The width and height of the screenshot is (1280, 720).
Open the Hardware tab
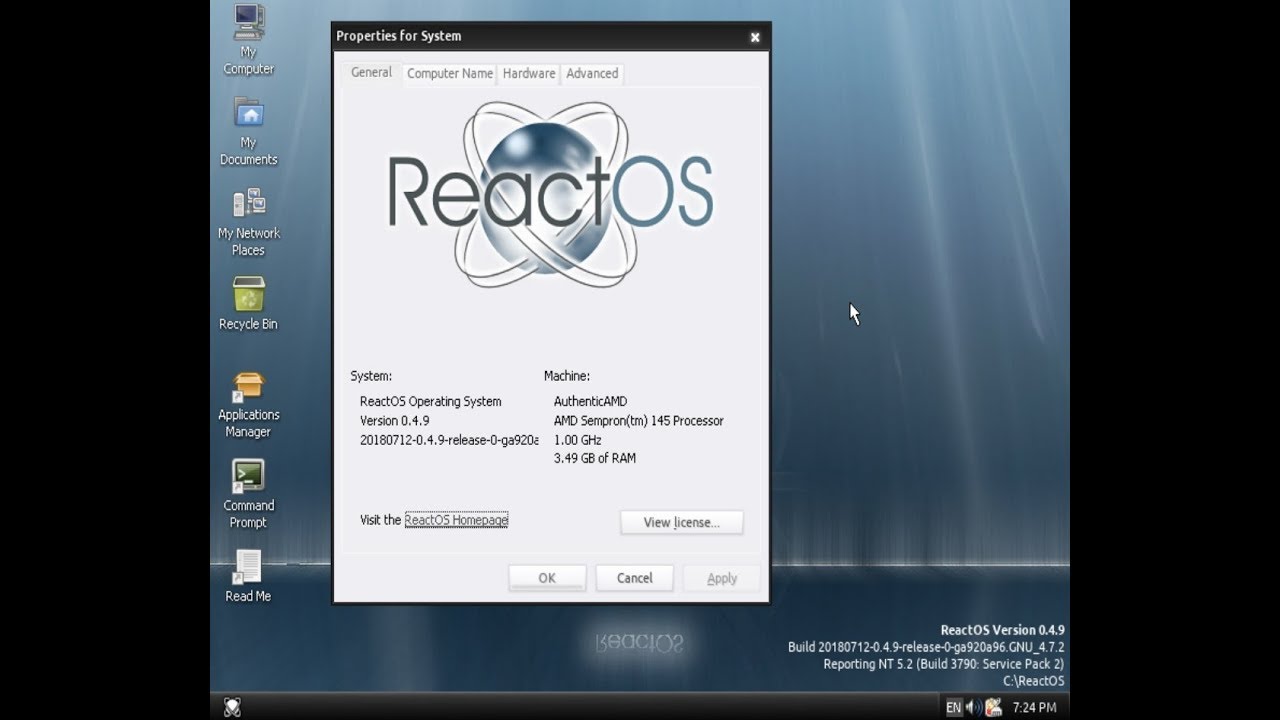pyautogui.click(x=529, y=74)
